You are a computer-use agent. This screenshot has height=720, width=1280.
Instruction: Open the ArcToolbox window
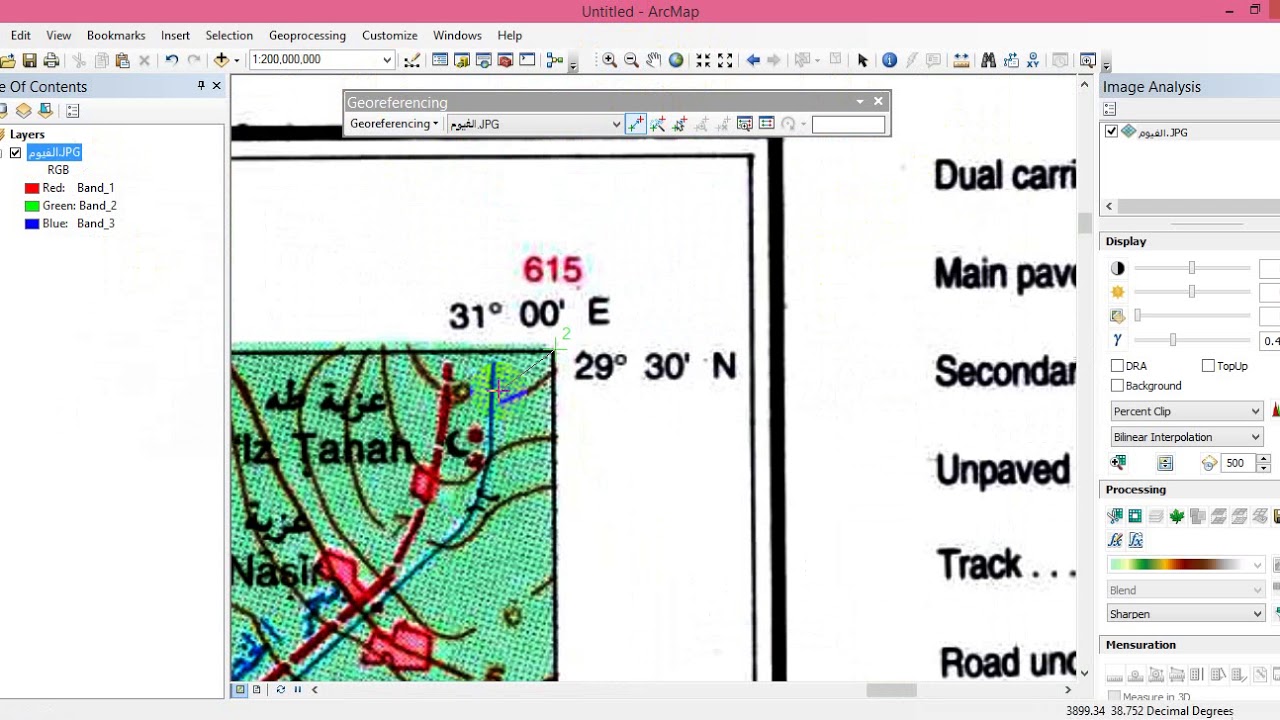[505, 61]
